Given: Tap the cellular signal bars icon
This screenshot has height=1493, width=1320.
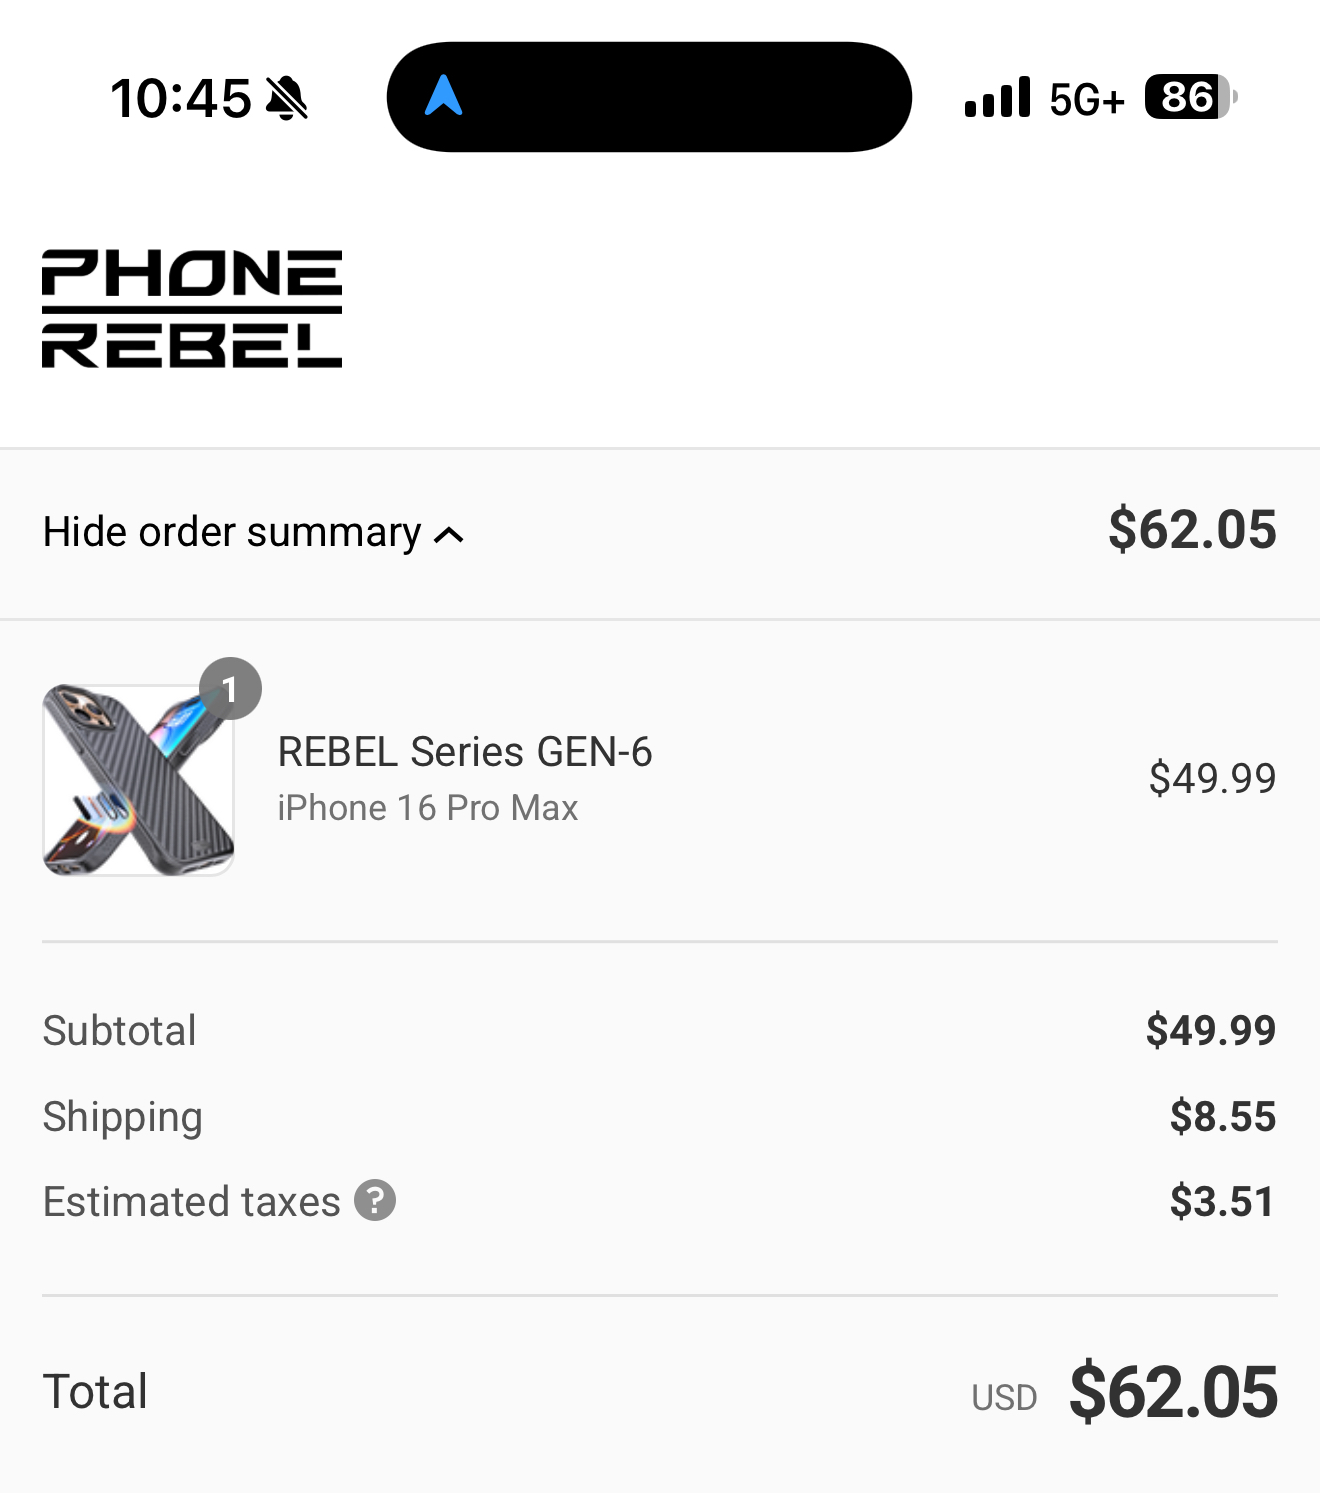Looking at the screenshot, I should click(997, 98).
